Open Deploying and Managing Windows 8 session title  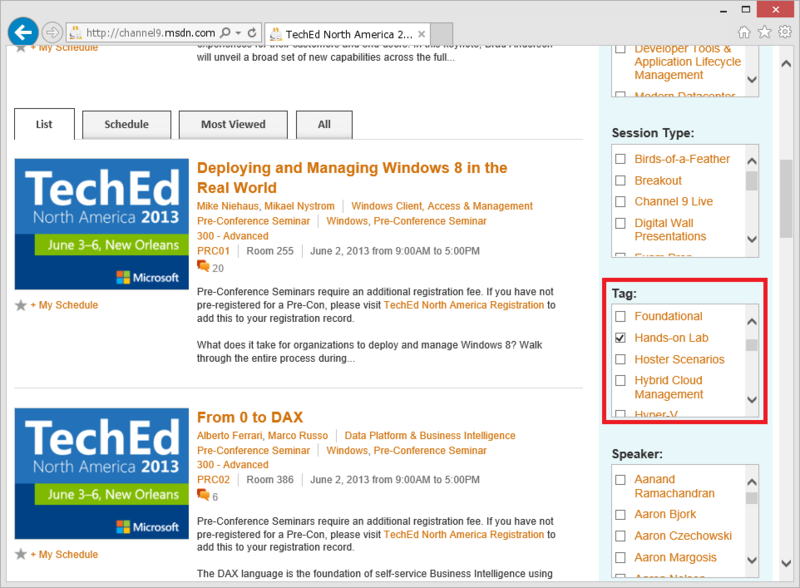tap(352, 178)
